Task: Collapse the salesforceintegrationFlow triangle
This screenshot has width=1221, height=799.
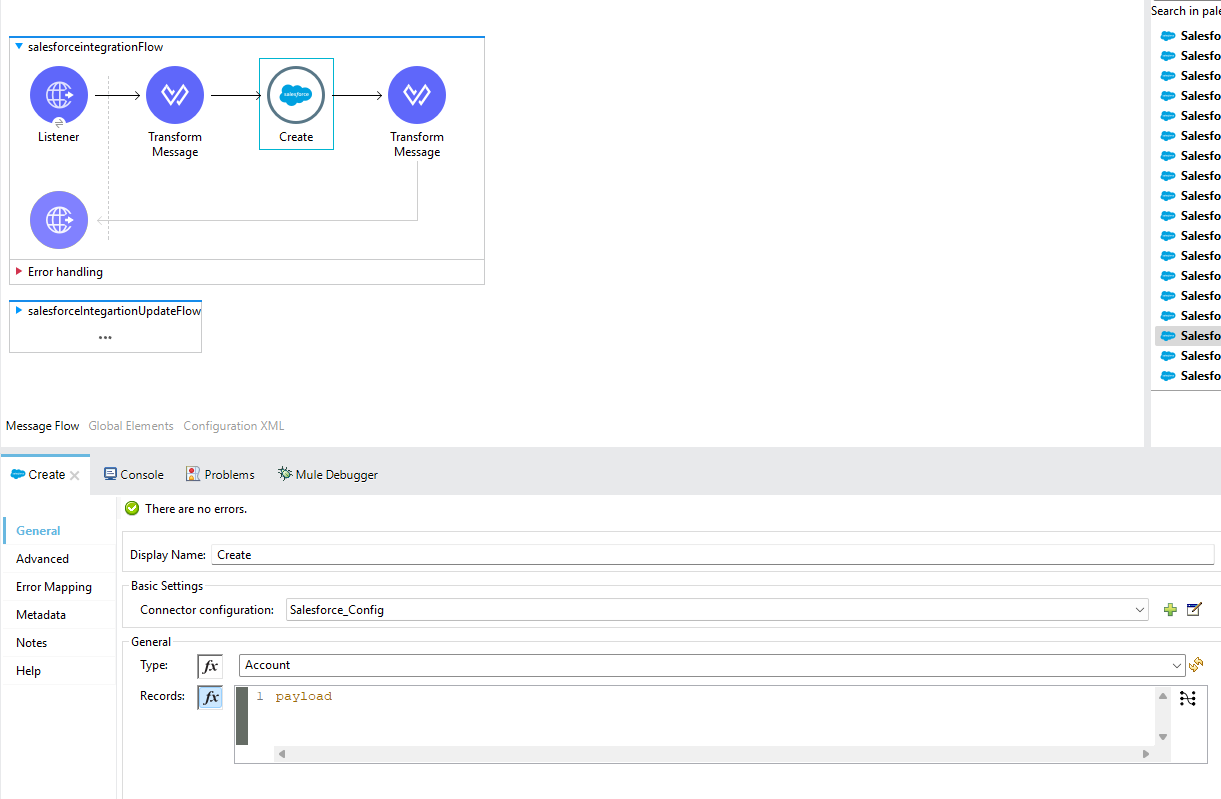Action: tap(19, 47)
